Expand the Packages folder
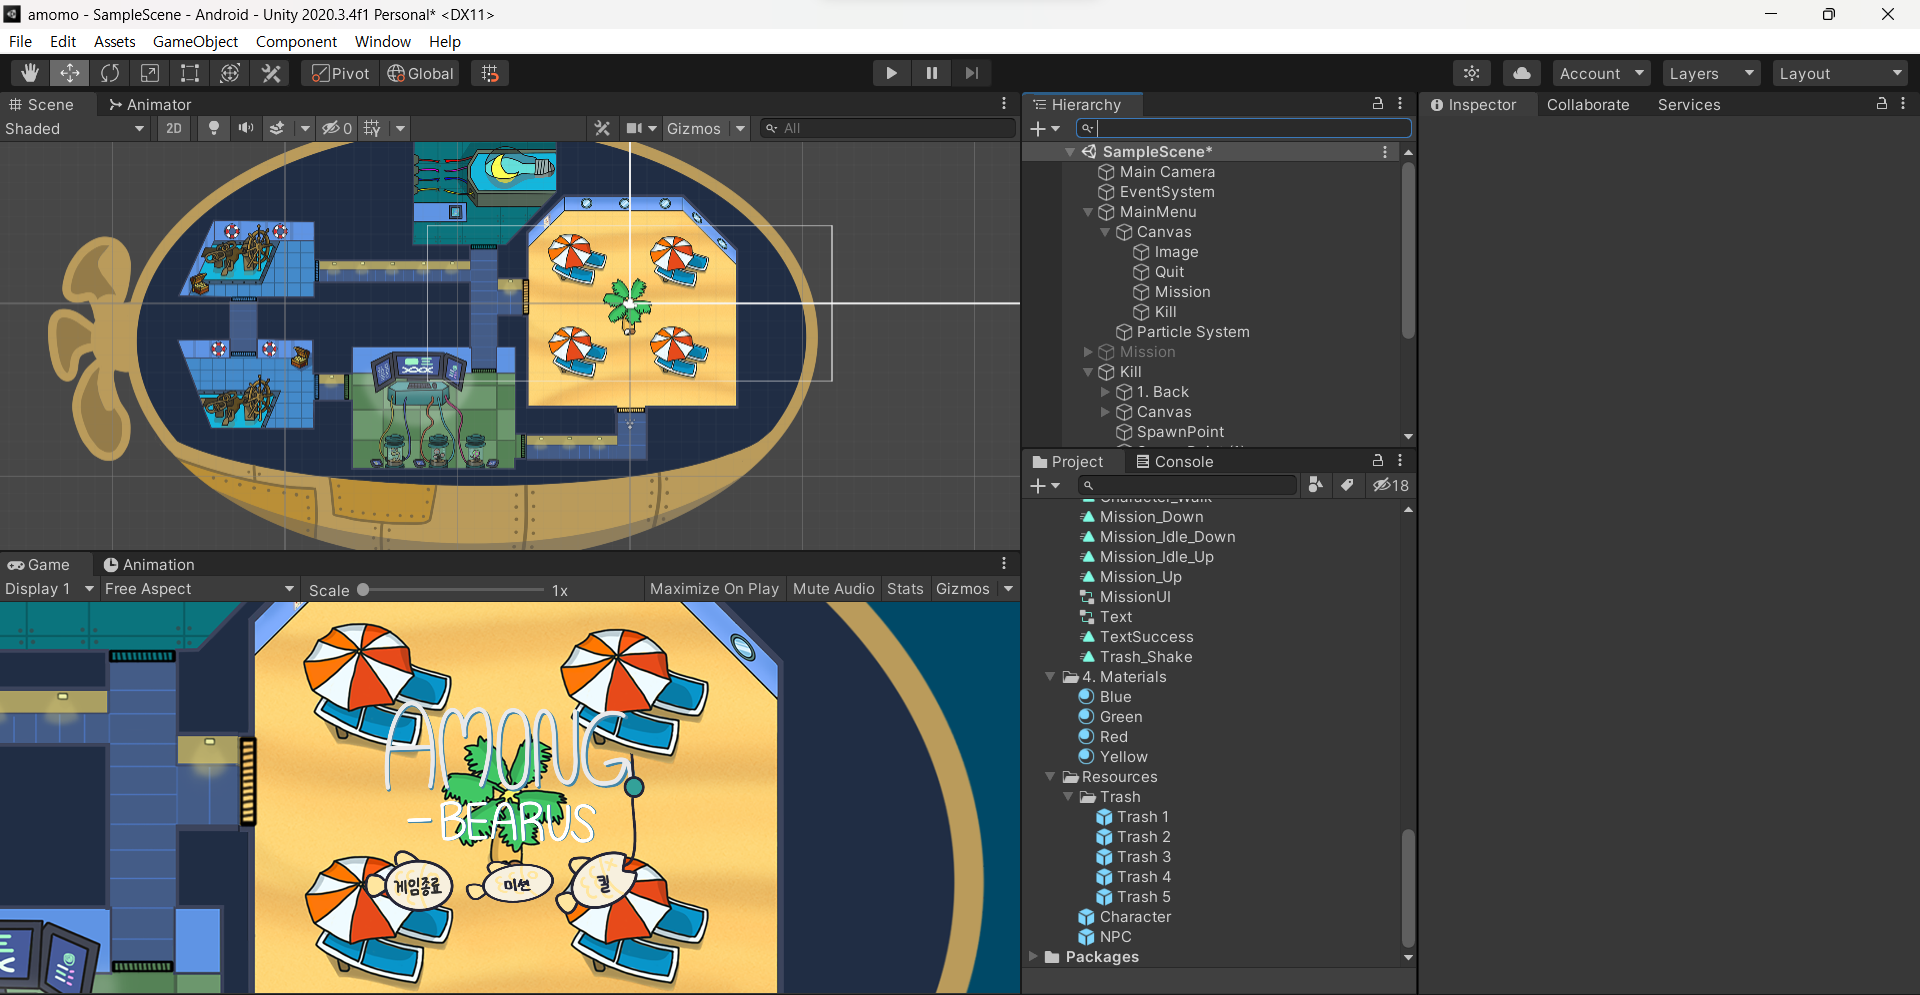1920x995 pixels. pos(1033,957)
